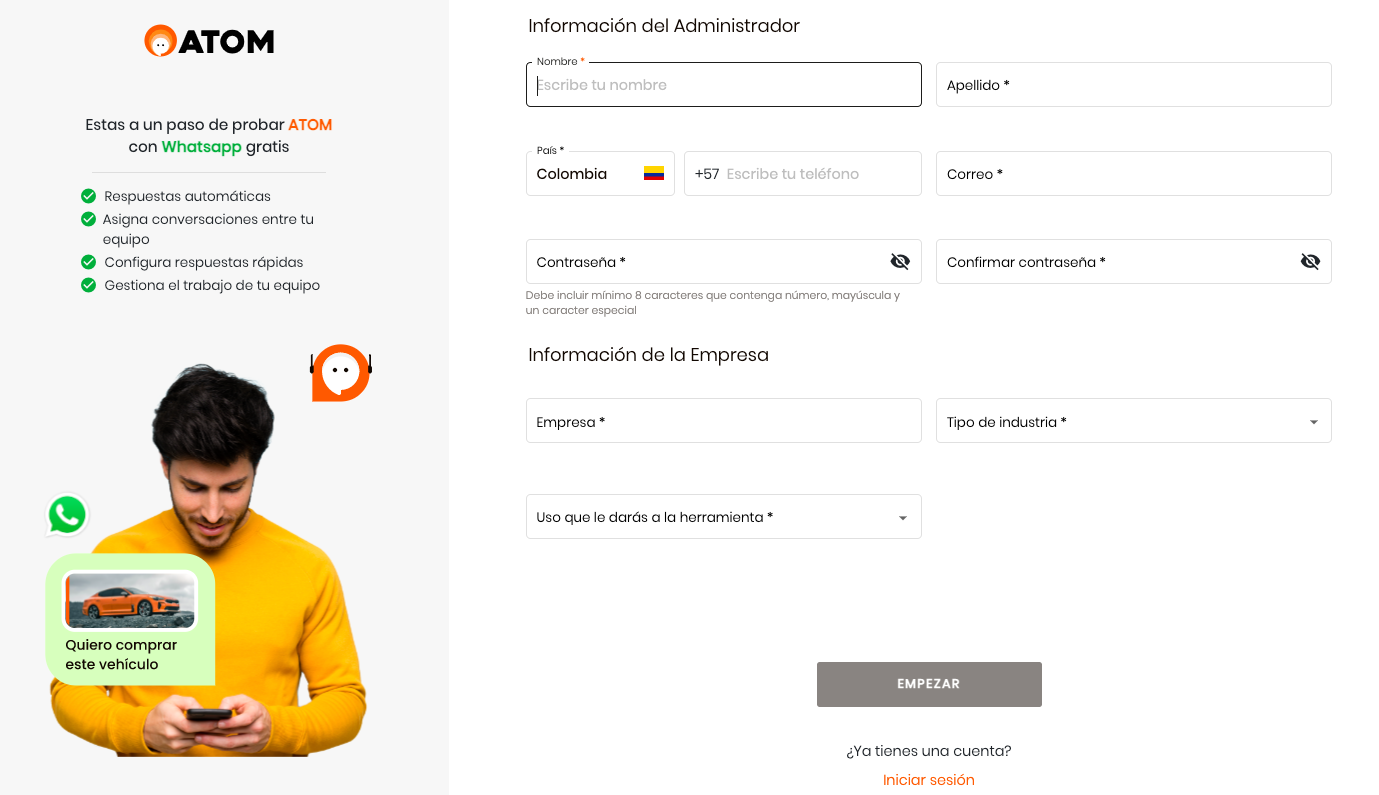Click the Colombia flag icon
The width and height of the screenshot is (1379, 795).
pos(654,174)
